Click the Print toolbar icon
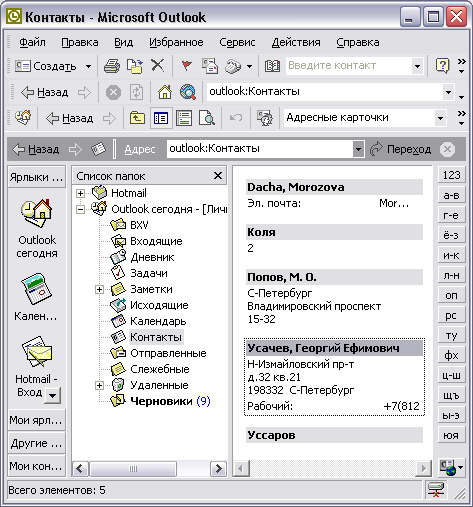This screenshot has width=473, height=507. tap(112, 66)
